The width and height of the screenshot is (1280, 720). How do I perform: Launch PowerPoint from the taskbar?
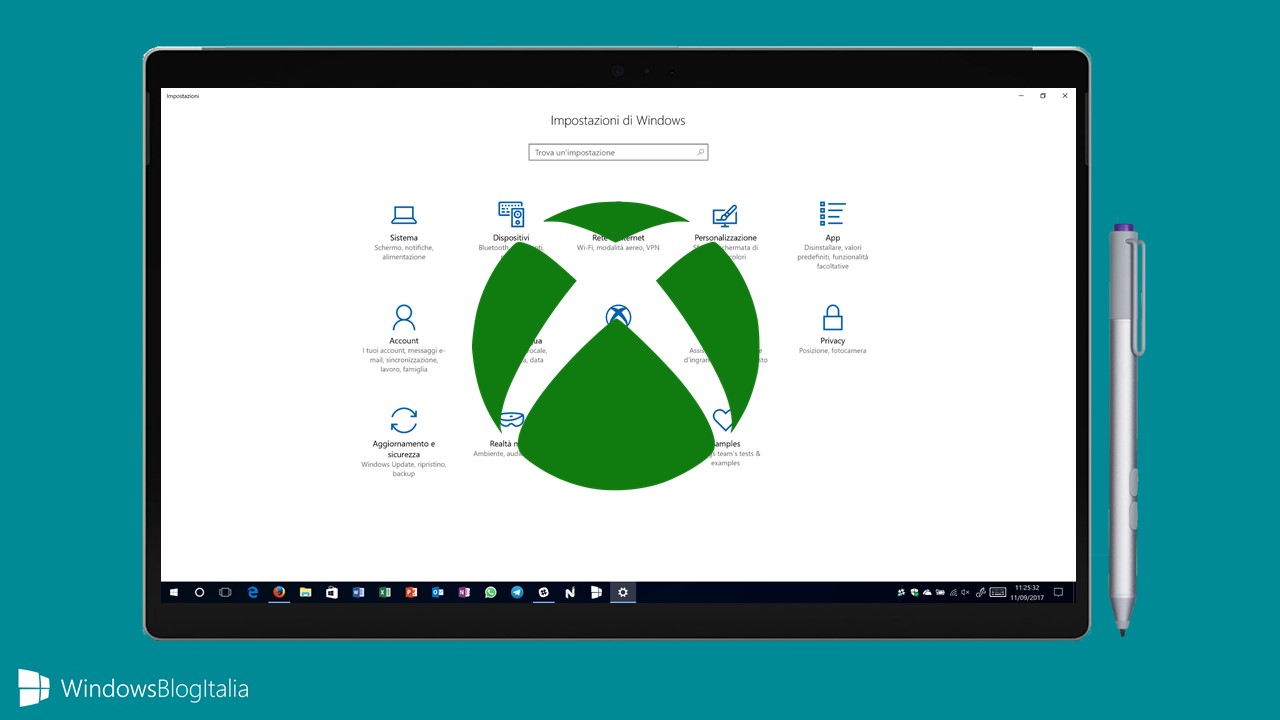coord(411,592)
